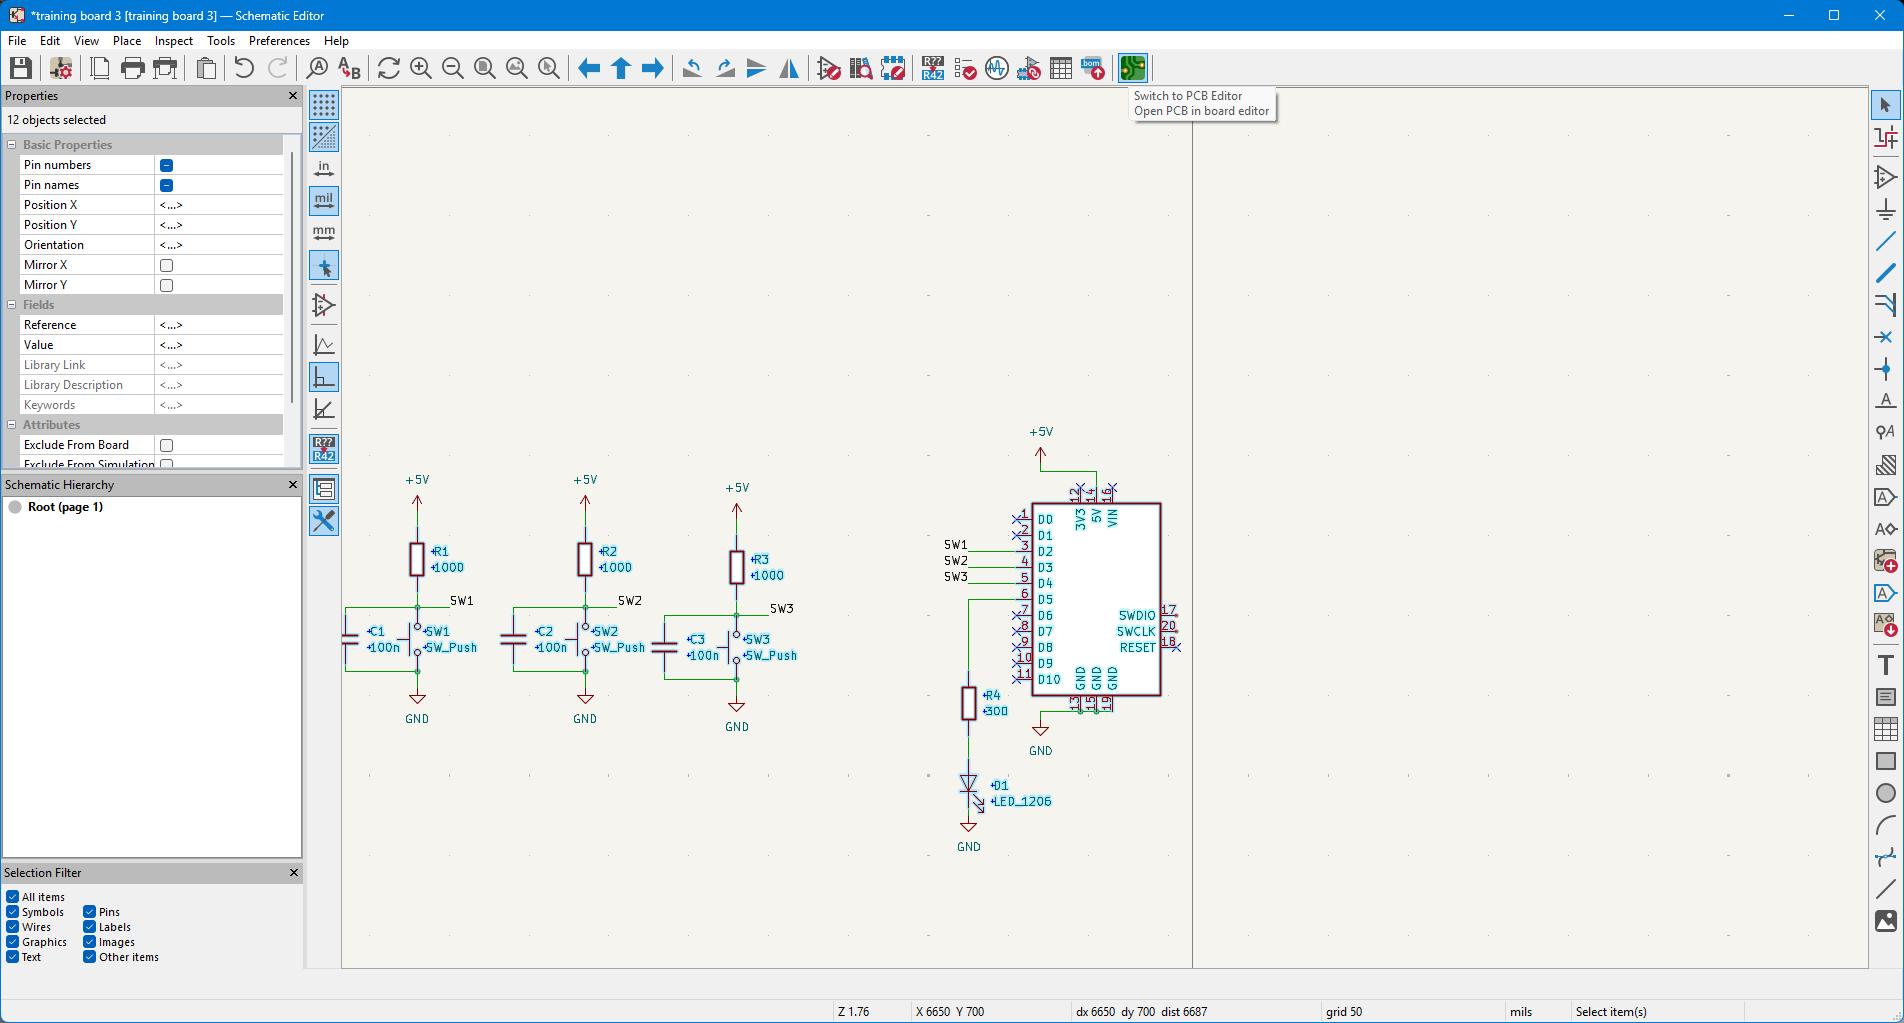
Task: Open Schematic Setup from the toolbar
Action: 61,68
